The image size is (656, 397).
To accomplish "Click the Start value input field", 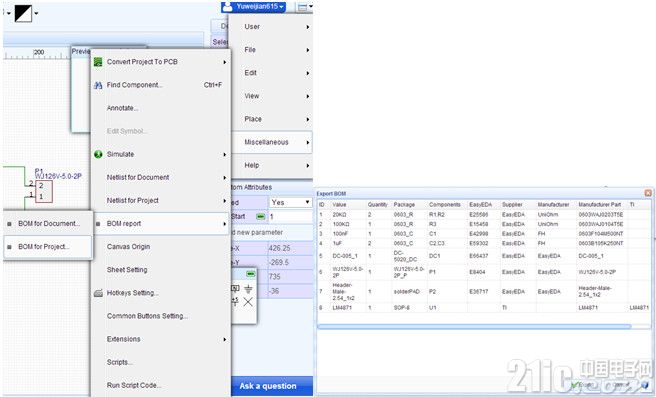I will coord(290,217).
